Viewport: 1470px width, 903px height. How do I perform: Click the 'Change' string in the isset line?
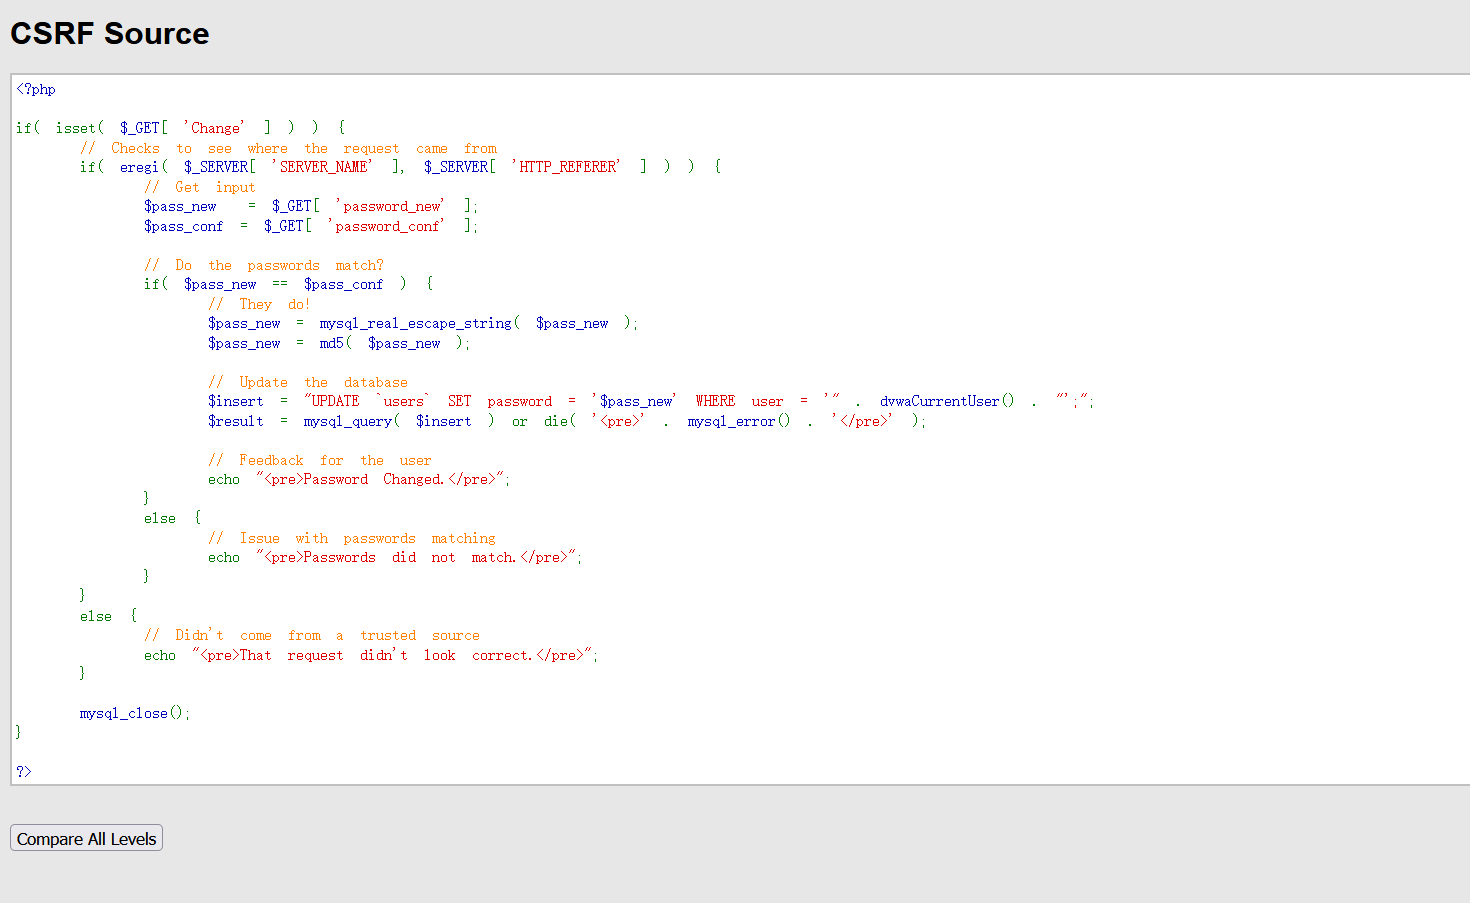coord(214,128)
